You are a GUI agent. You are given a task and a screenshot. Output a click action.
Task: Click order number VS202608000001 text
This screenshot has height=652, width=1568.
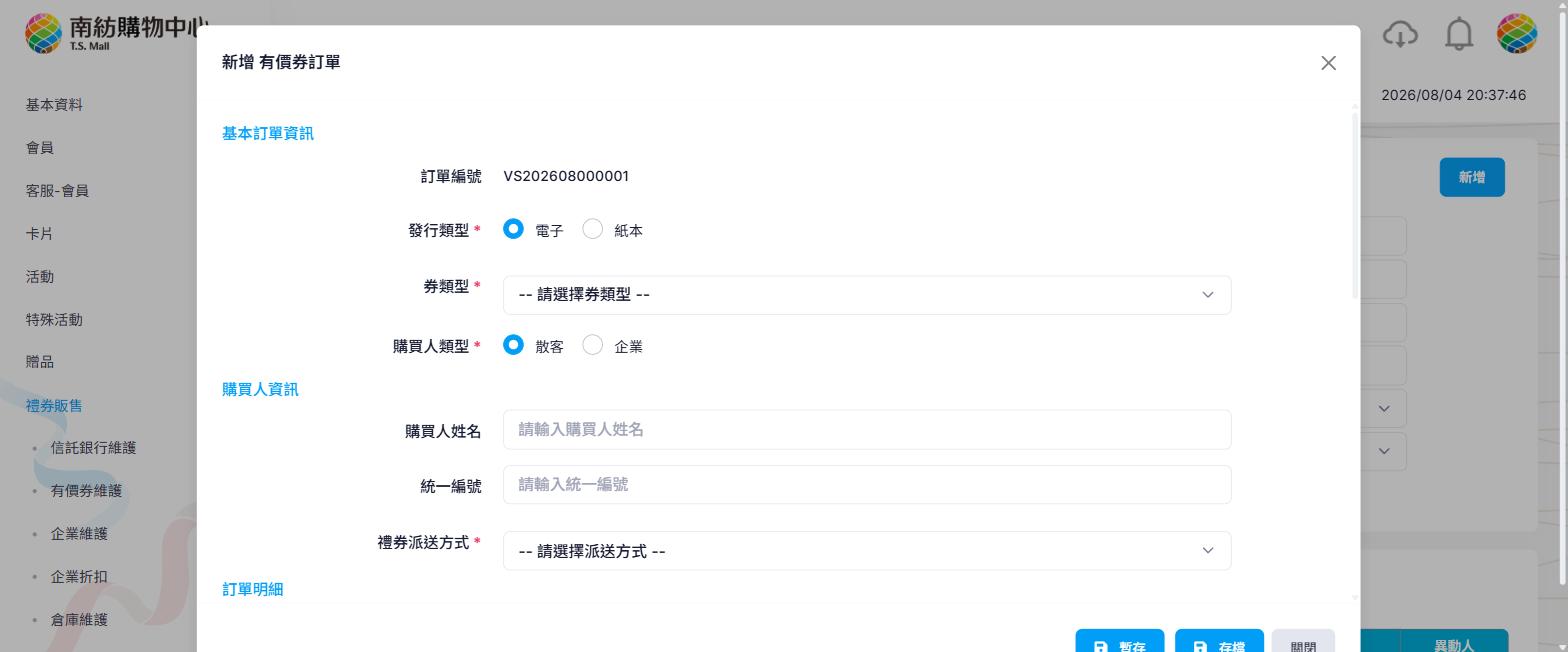click(566, 176)
